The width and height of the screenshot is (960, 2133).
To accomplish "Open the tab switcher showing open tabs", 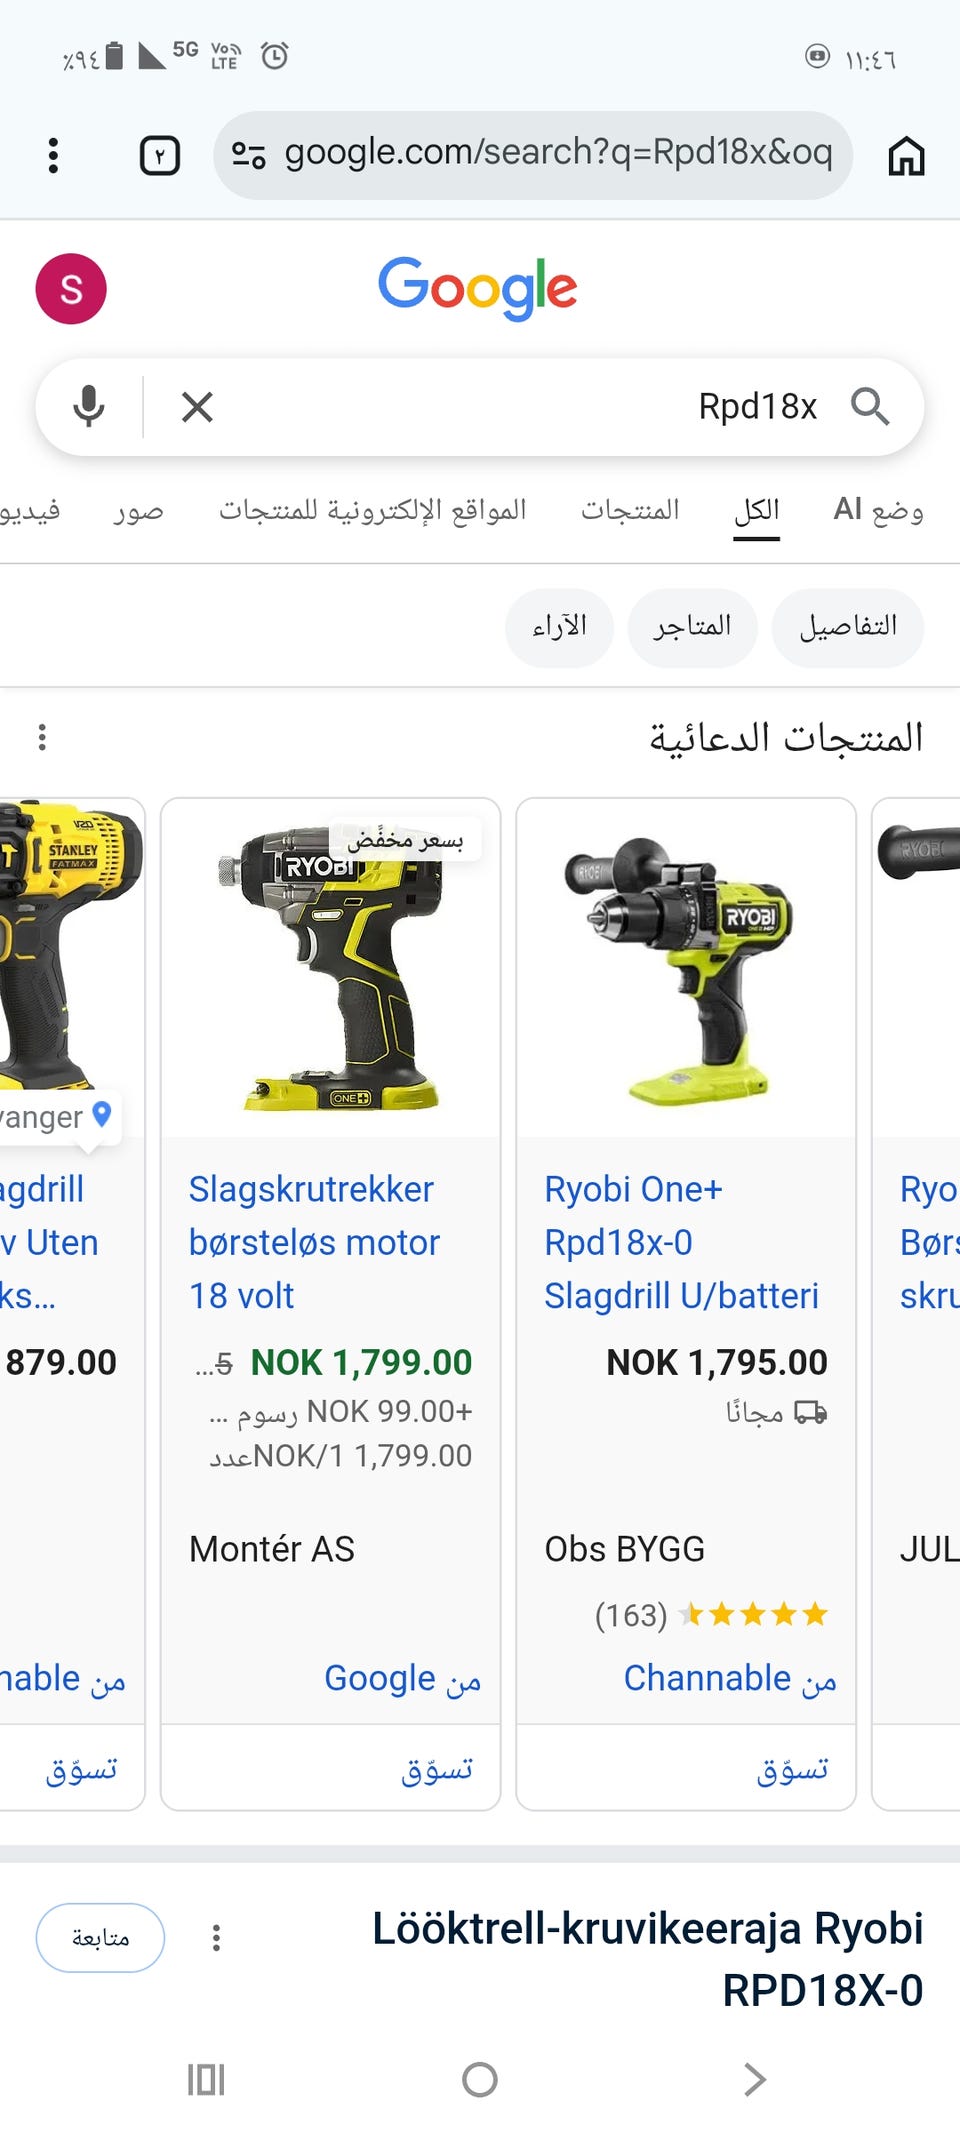I will (x=160, y=156).
